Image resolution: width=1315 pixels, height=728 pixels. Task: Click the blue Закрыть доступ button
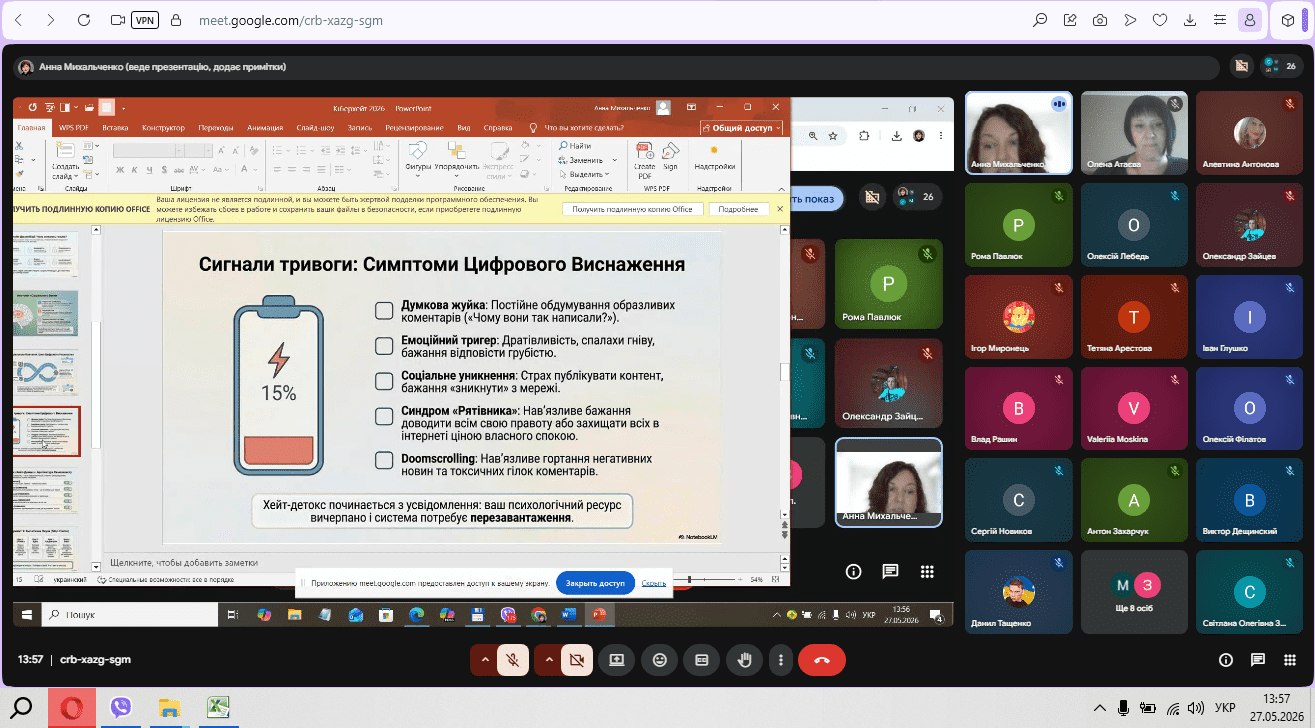pos(595,583)
